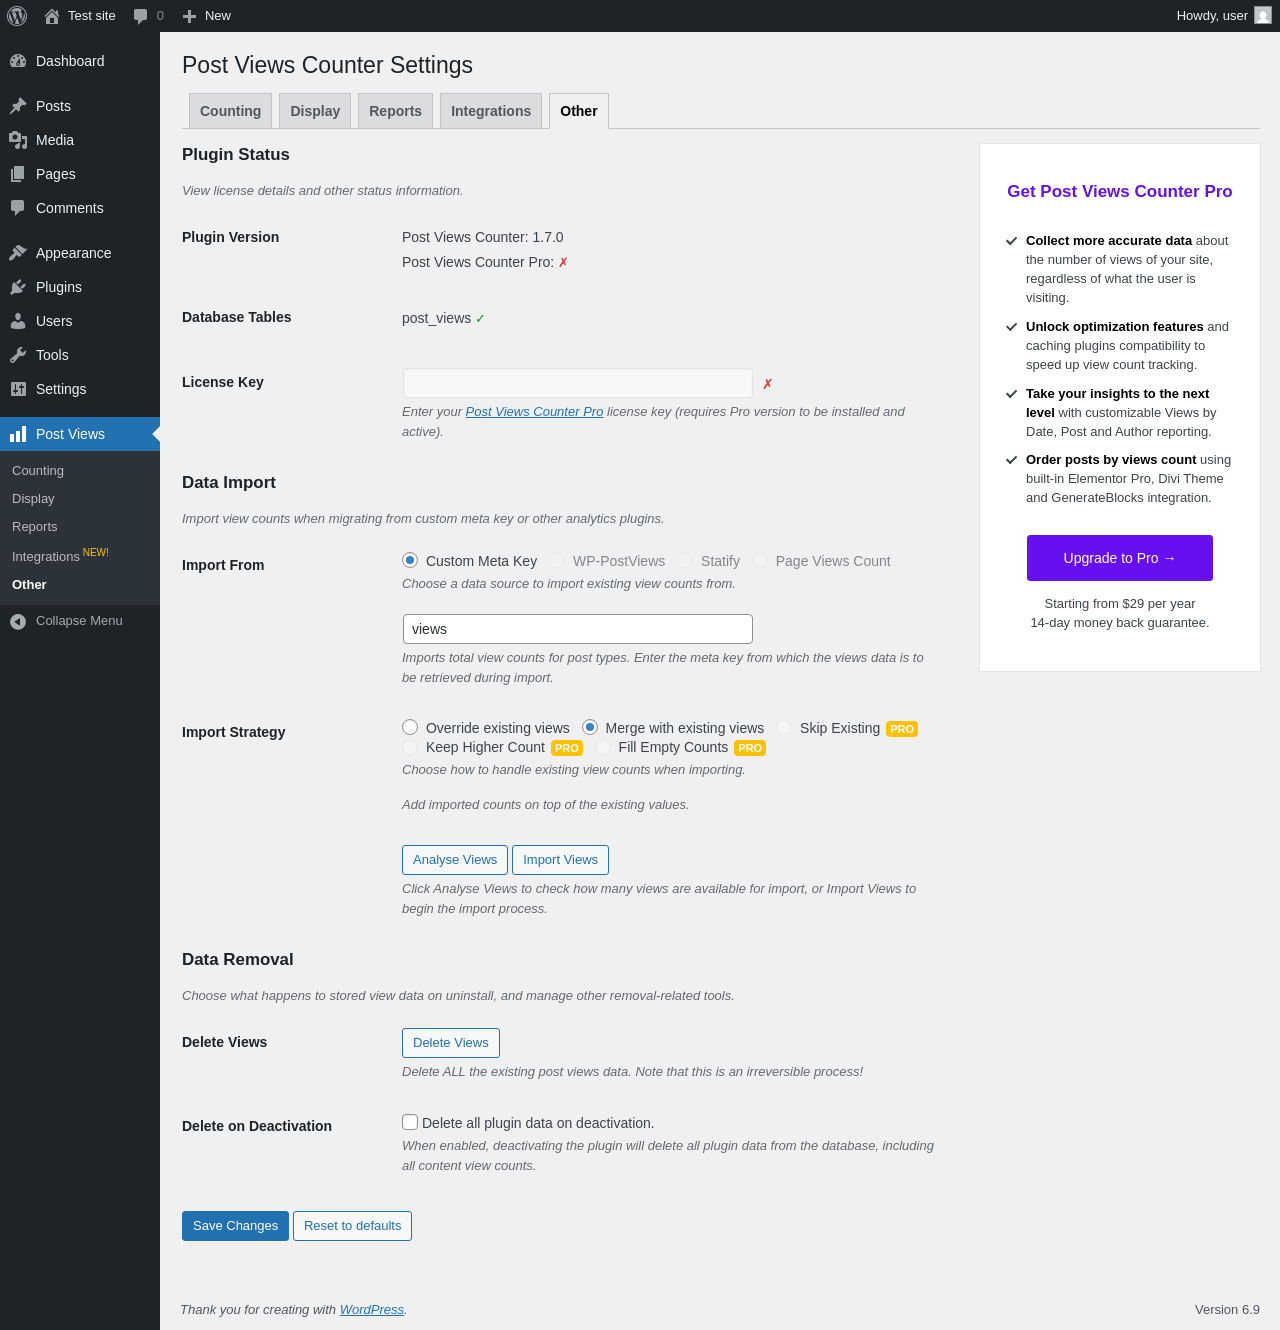Click the Pages icon in sidebar
Viewport: 1280px width, 1330px height.
point(18,174)
